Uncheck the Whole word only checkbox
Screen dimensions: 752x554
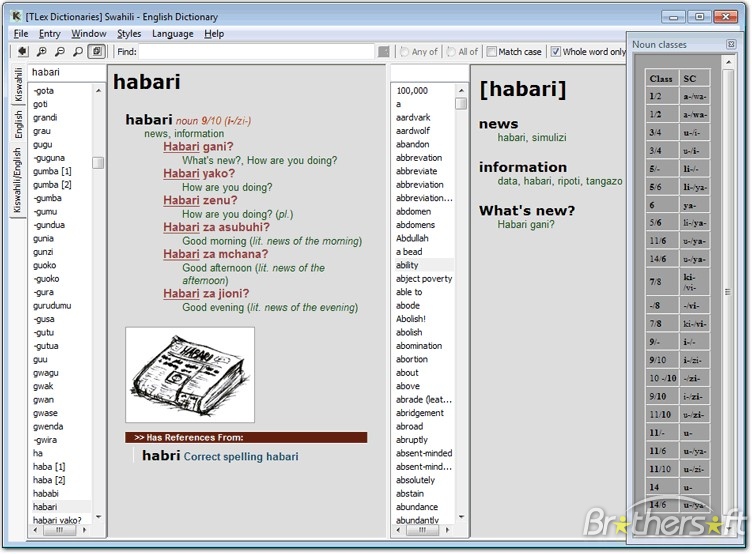pyautogui.click(x=556, y=52)
